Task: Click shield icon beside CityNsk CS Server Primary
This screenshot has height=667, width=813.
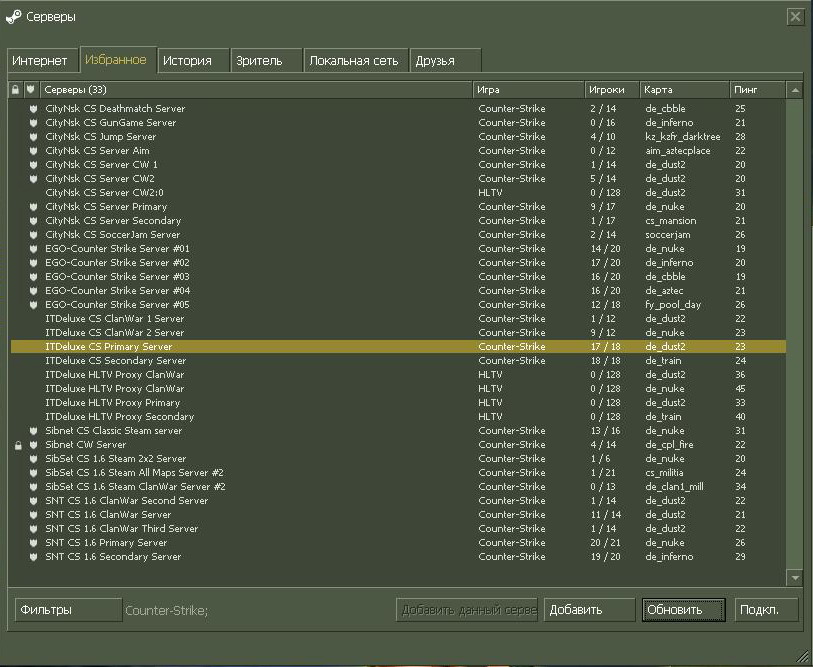Action: click(x=34, y=207)
